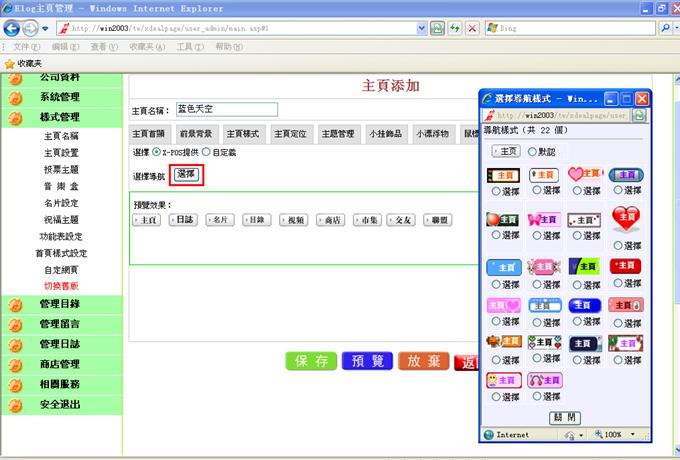Select the 自定義 radio option
Screen dimensions: 680x460
tap(207, 152)
